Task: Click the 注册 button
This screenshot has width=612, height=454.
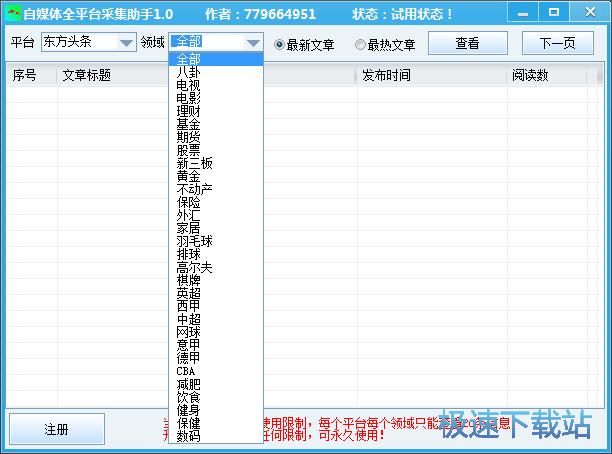Action: (x=57, y=429)
